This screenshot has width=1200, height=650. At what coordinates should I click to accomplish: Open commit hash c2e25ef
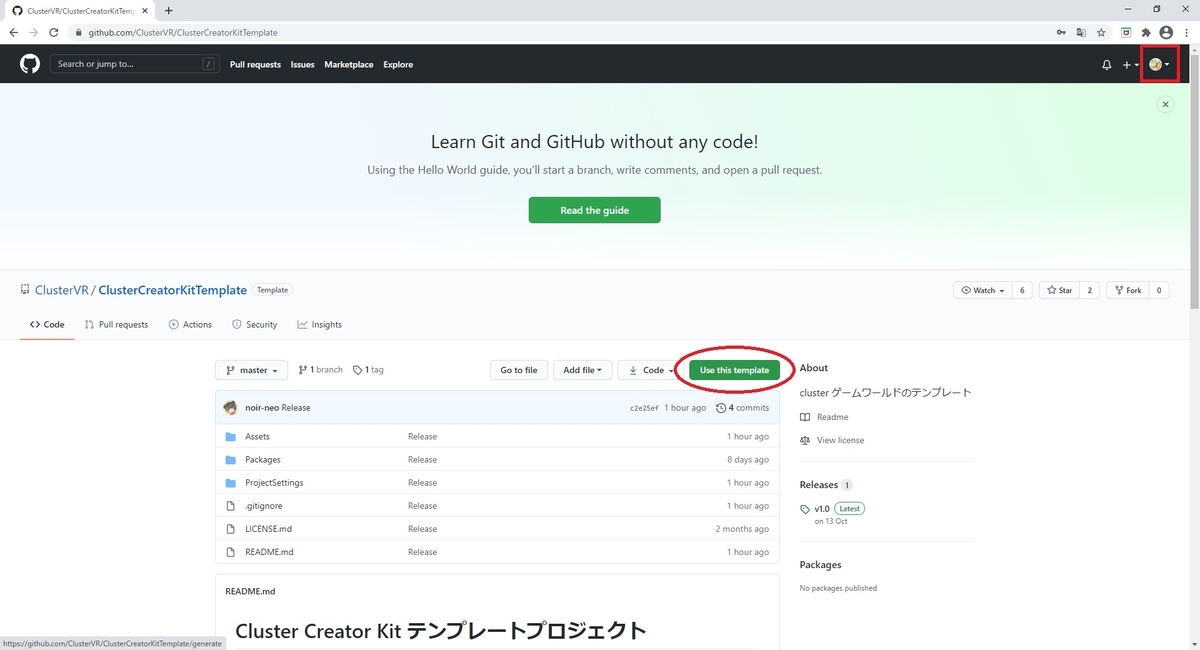644,408
